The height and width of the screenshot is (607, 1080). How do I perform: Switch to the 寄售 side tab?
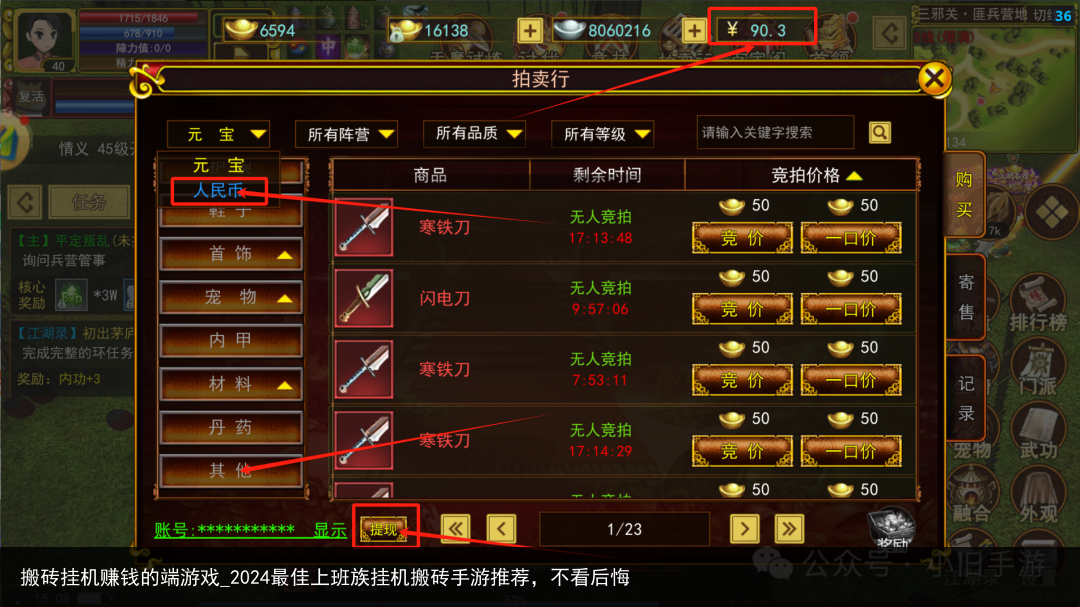[966, 296]
